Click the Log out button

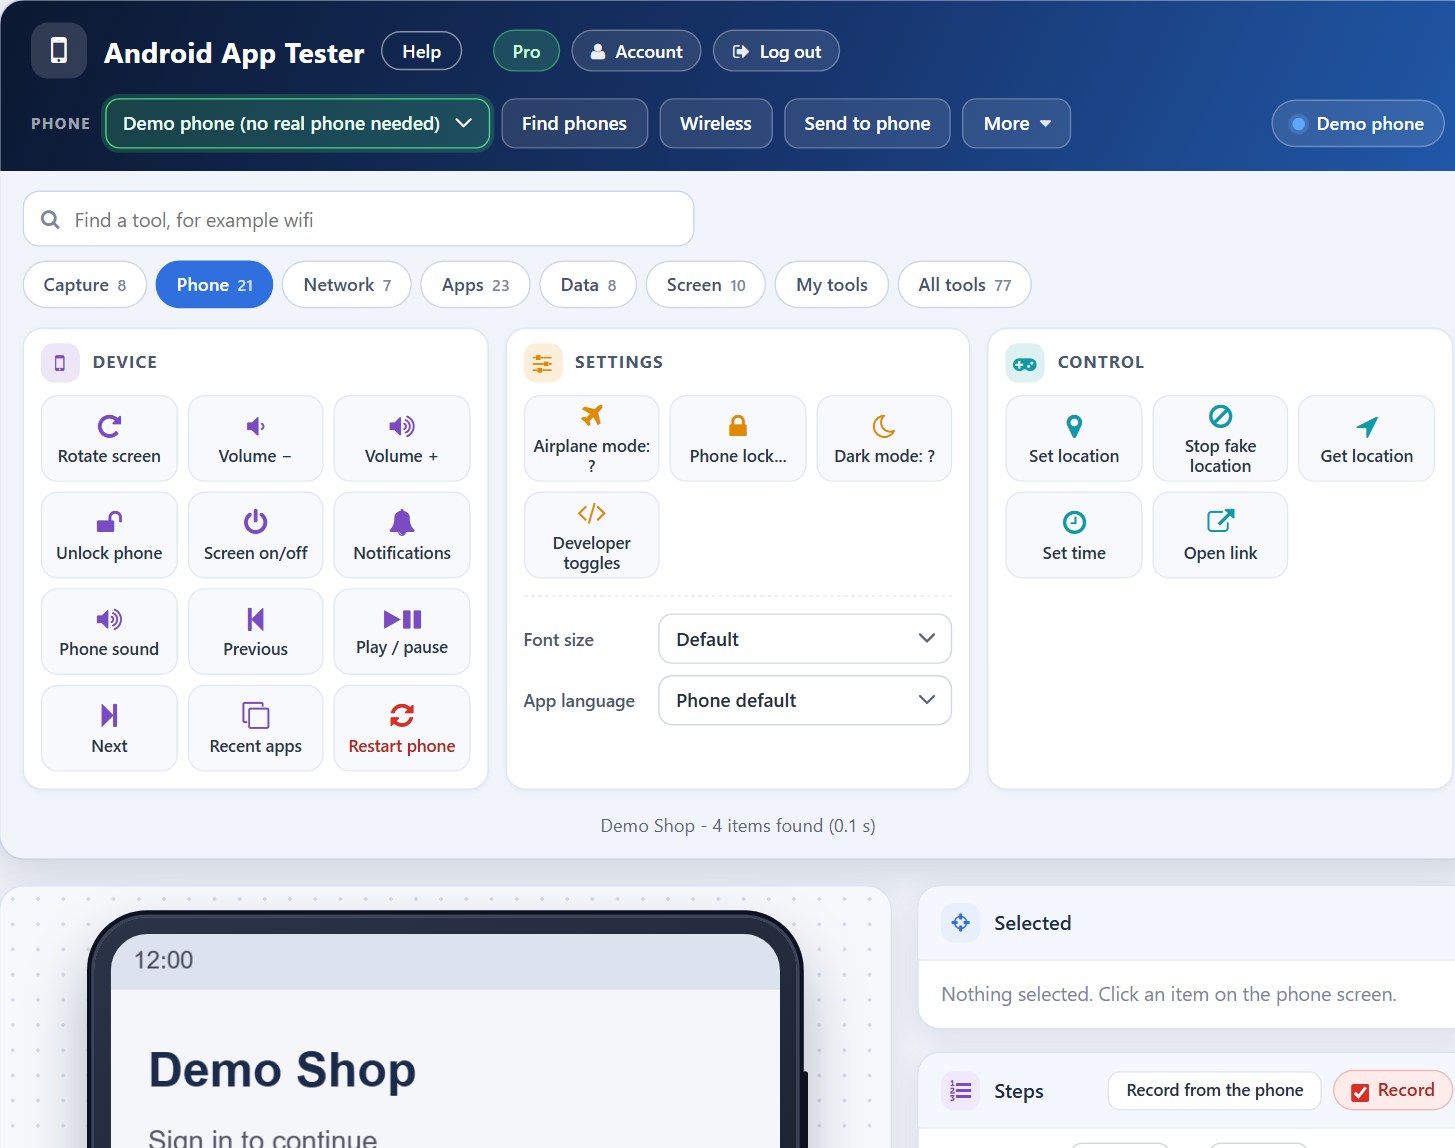(776, 52)
